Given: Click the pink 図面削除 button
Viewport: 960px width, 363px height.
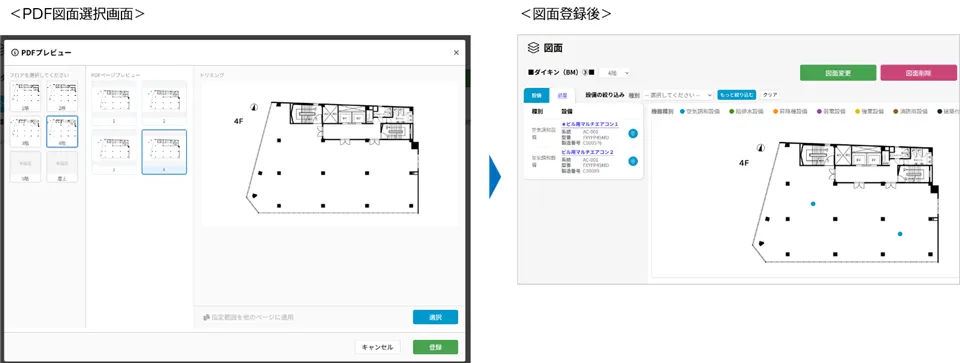Looking at the screenshot, I should click(918, 73).
